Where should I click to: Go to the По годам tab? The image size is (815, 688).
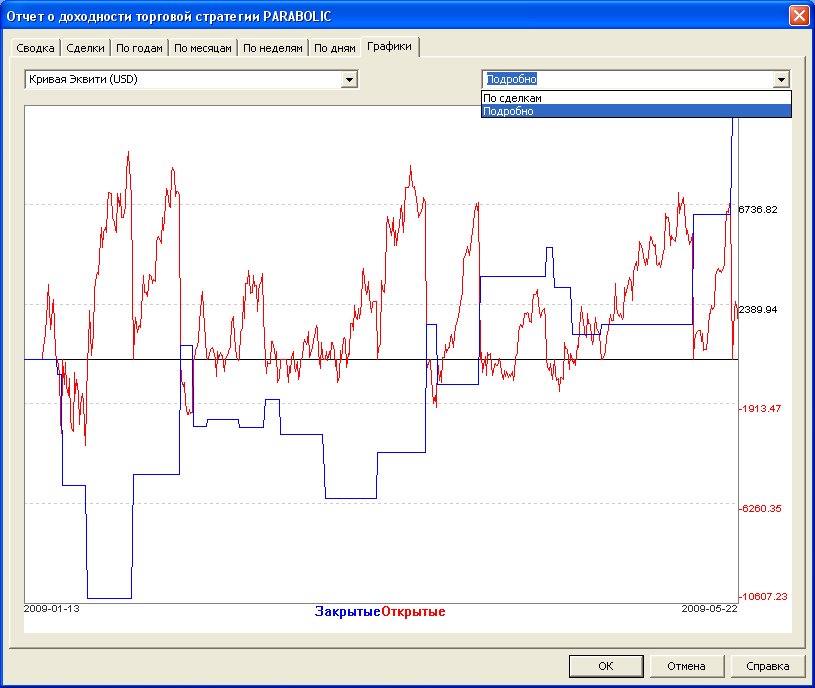[x=138, y=48]
